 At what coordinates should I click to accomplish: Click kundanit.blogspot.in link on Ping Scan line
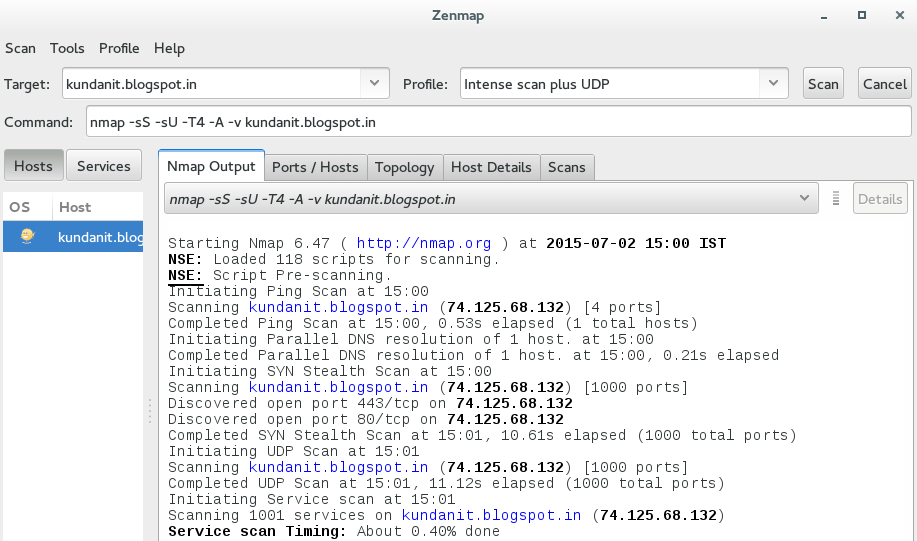pos(339,307)
